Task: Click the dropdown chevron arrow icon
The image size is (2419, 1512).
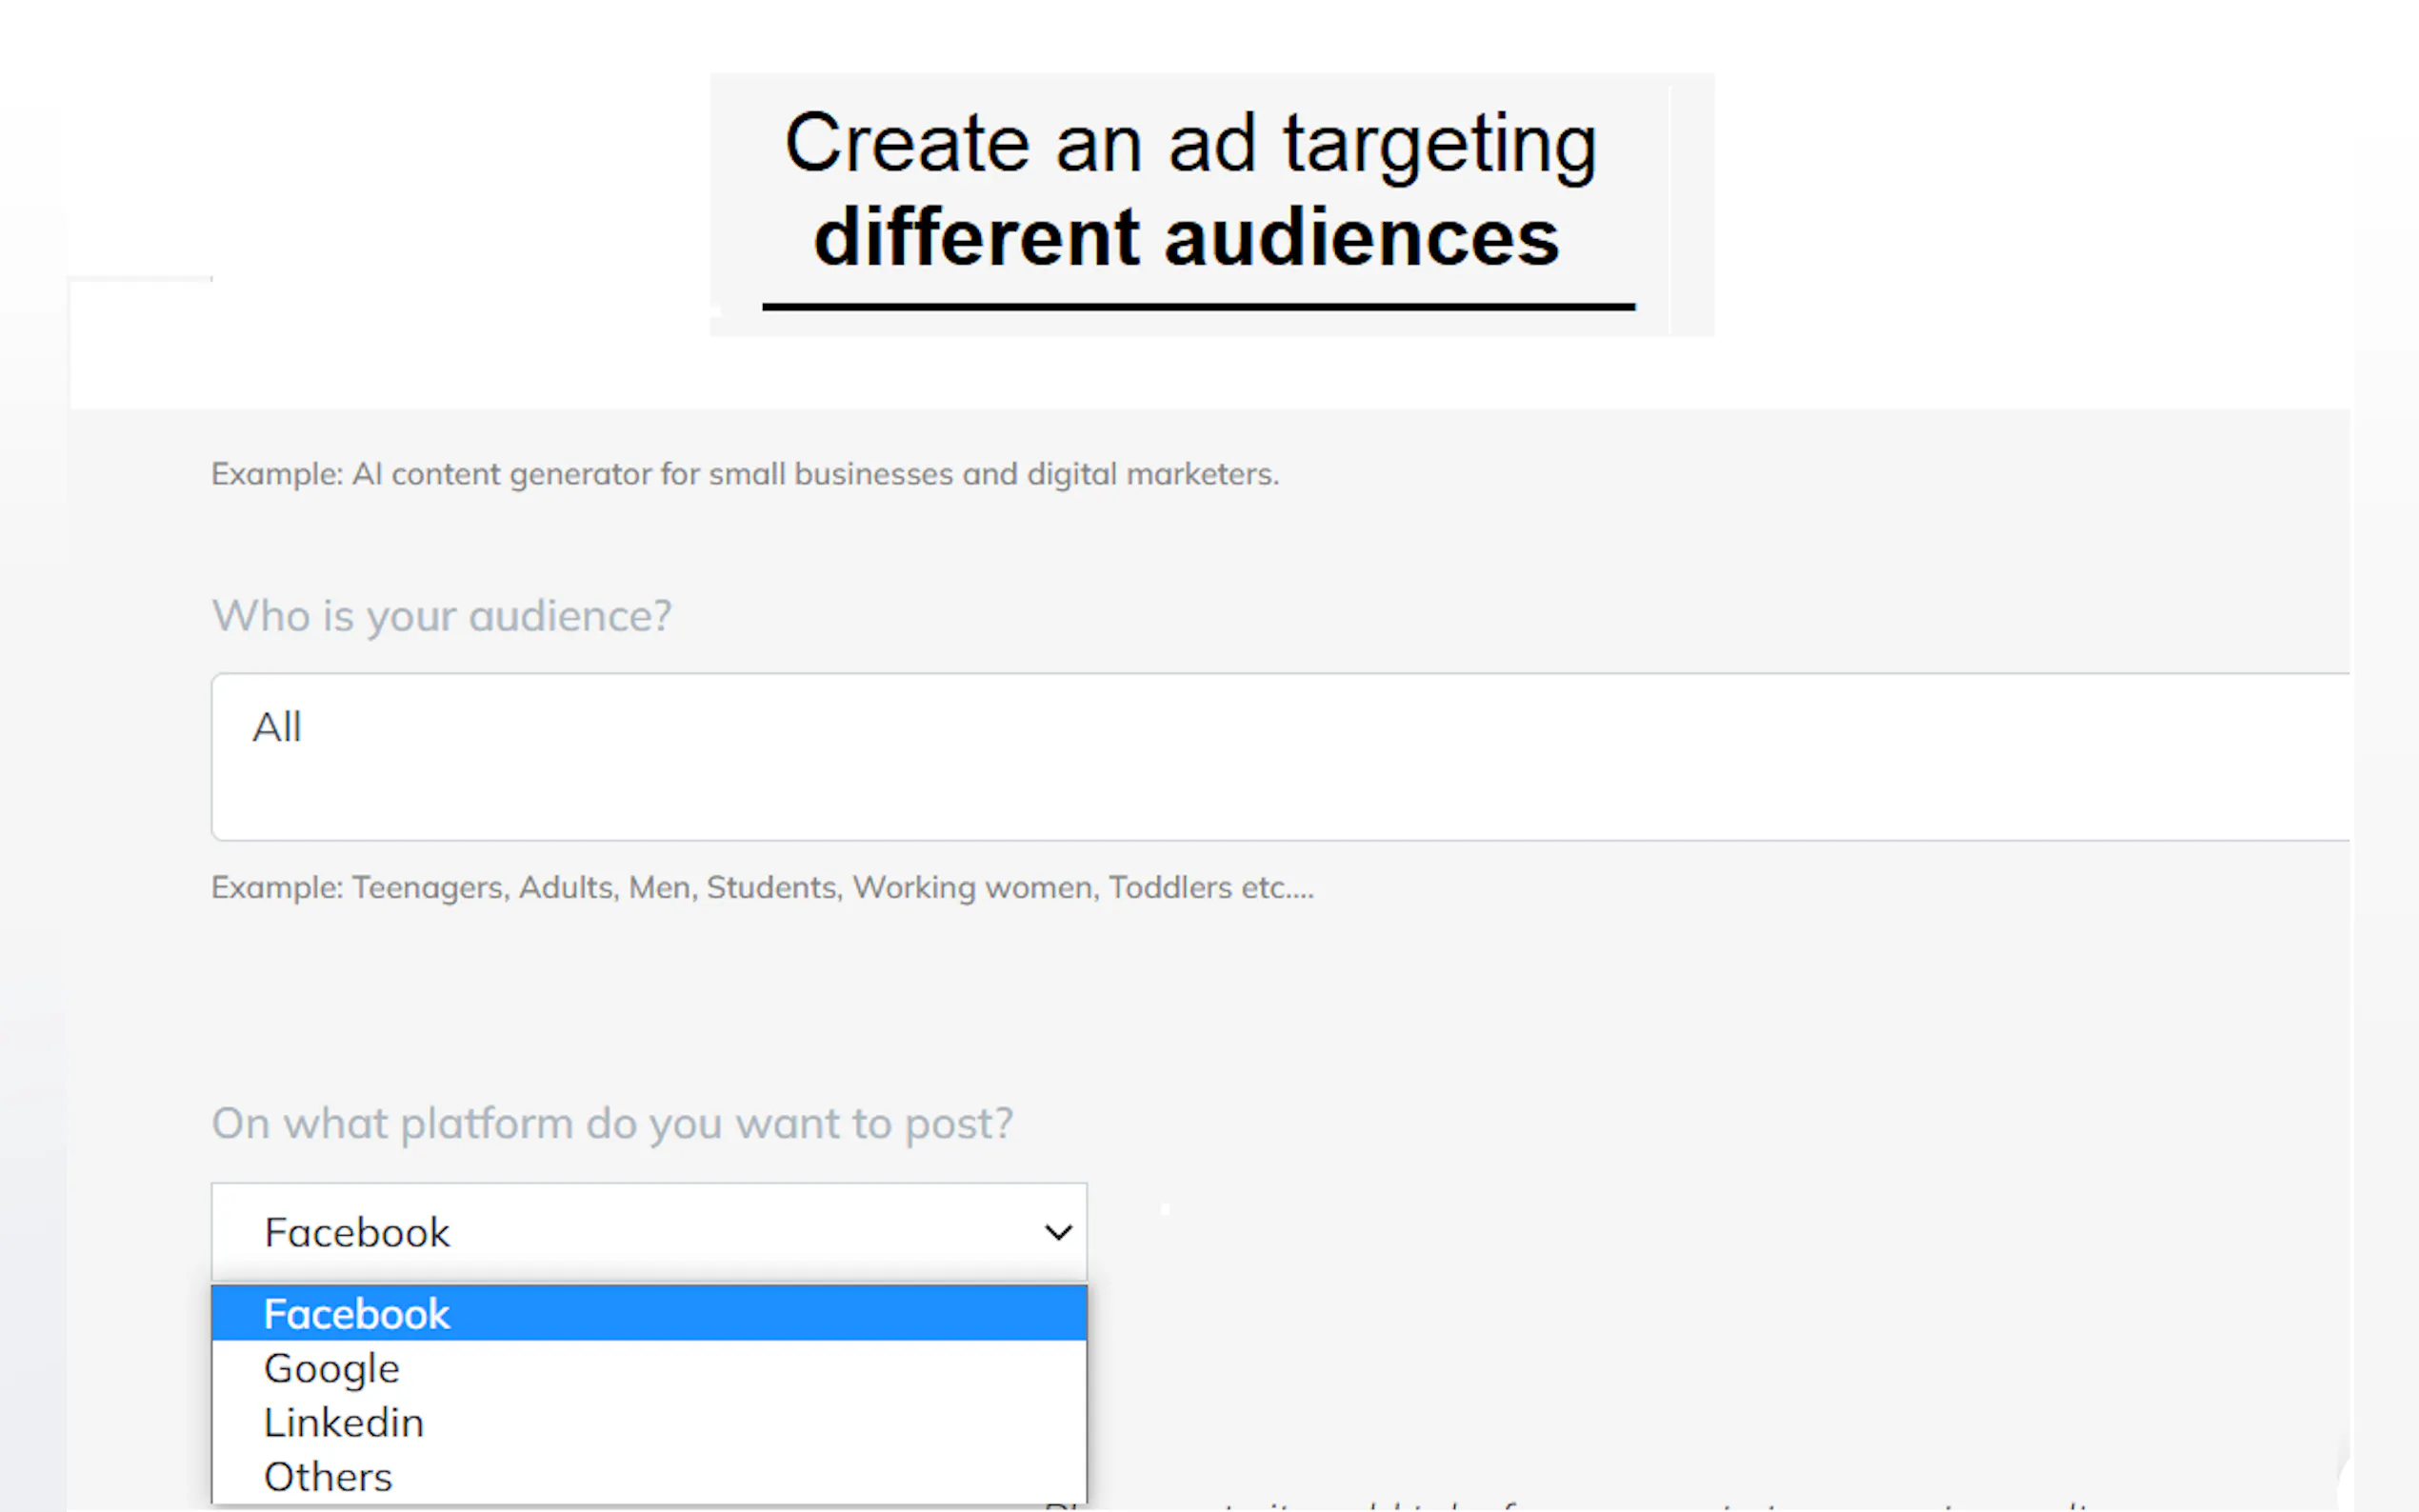Action: tap(1058, 1232)
